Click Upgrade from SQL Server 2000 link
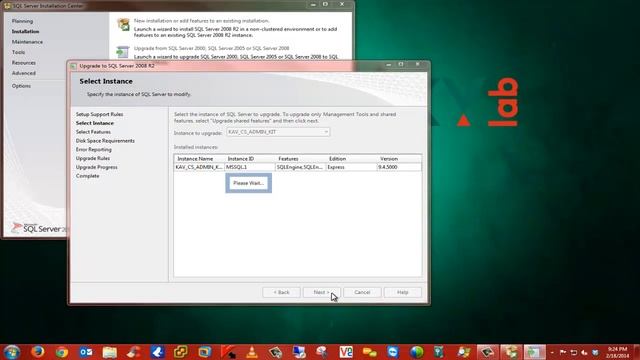This screenshot has height=360, width=640. pyautogui.click(x=211, y=48)
